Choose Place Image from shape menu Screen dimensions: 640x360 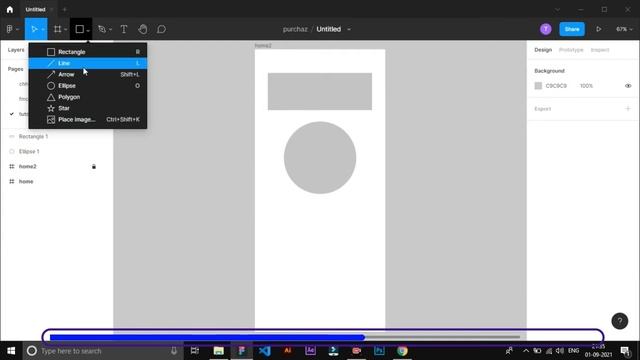[x=88, y=120]
